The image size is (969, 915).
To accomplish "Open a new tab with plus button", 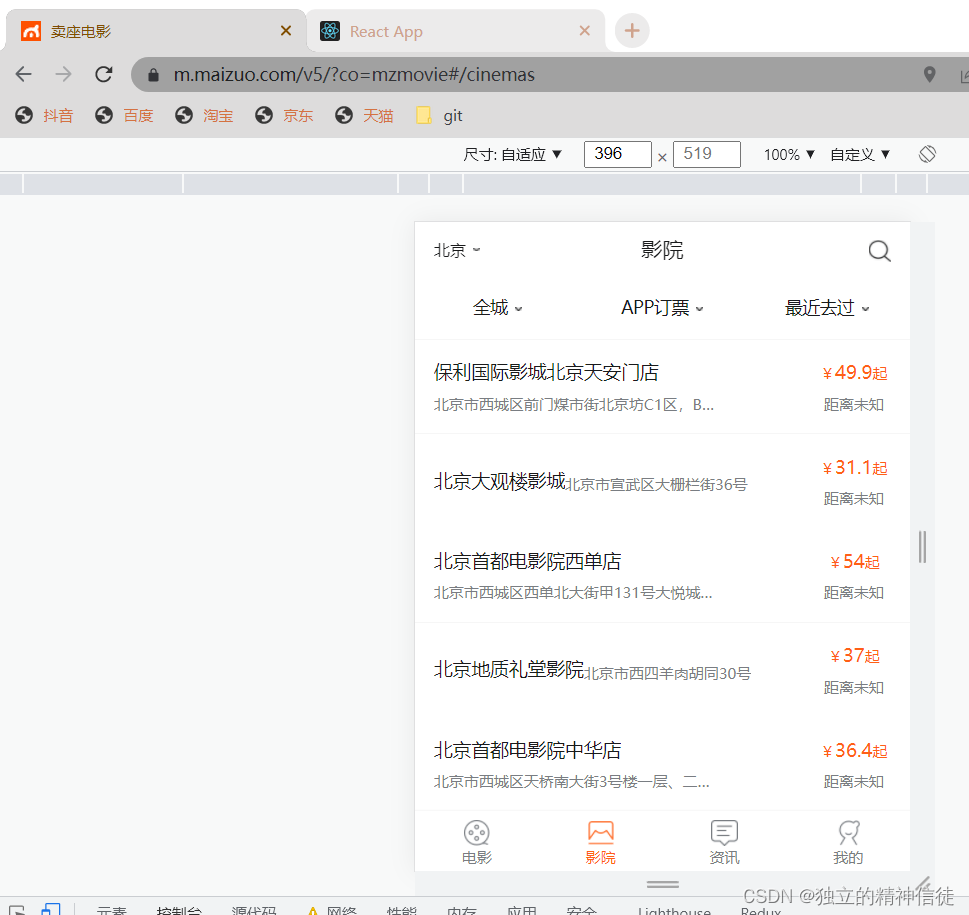I will [x=632, y=30].
